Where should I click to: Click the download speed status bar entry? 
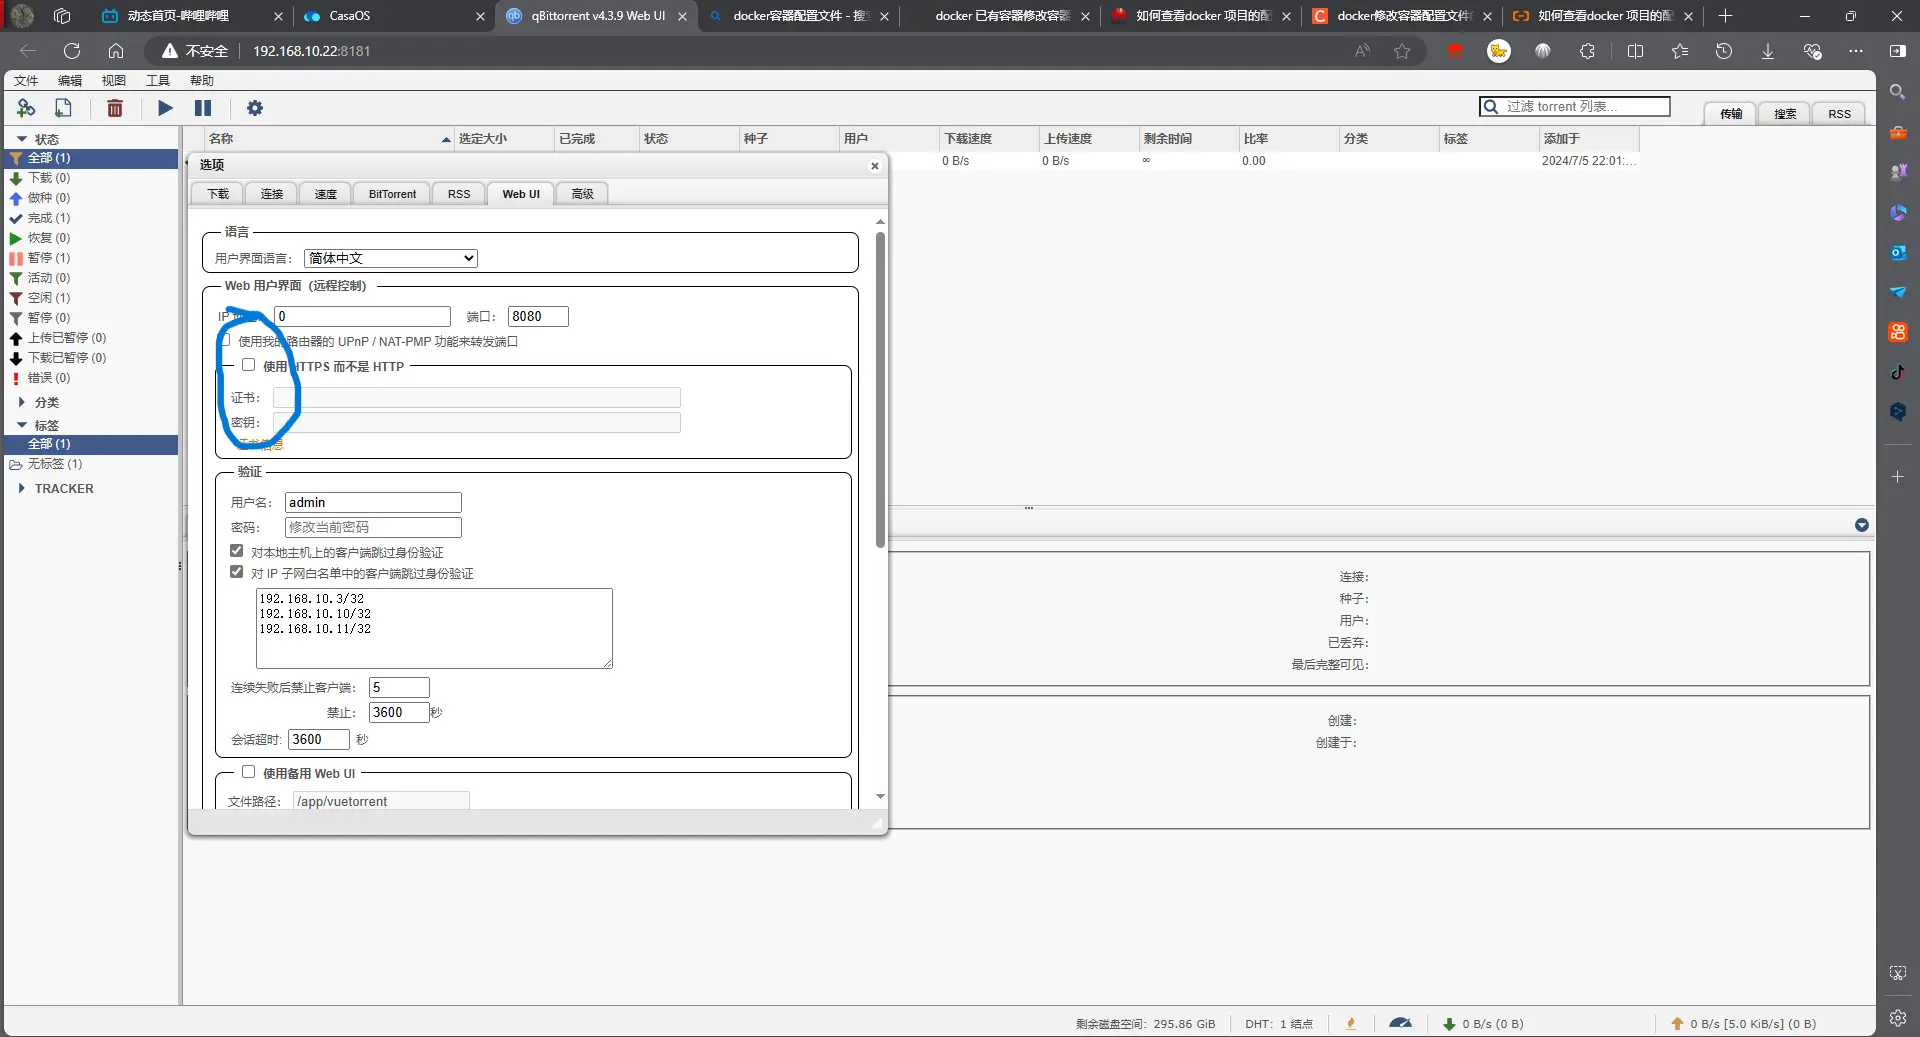point(1484,1024)
